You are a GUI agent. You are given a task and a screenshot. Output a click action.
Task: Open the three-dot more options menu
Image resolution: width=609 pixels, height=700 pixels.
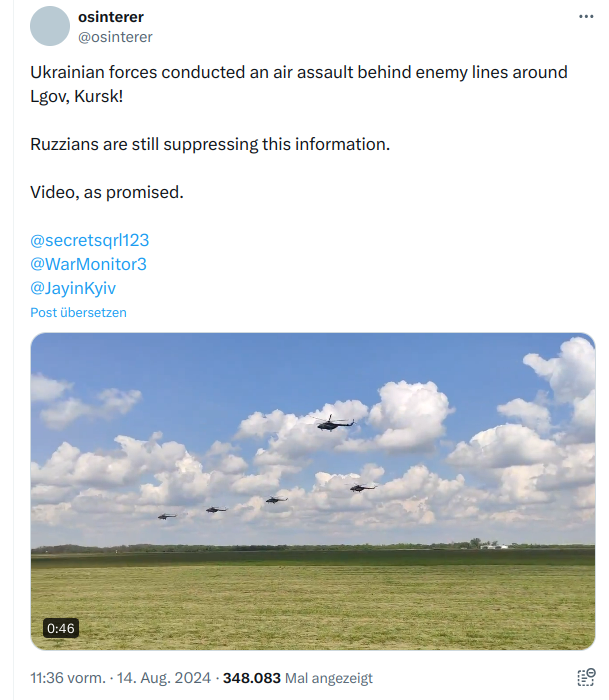585,17
